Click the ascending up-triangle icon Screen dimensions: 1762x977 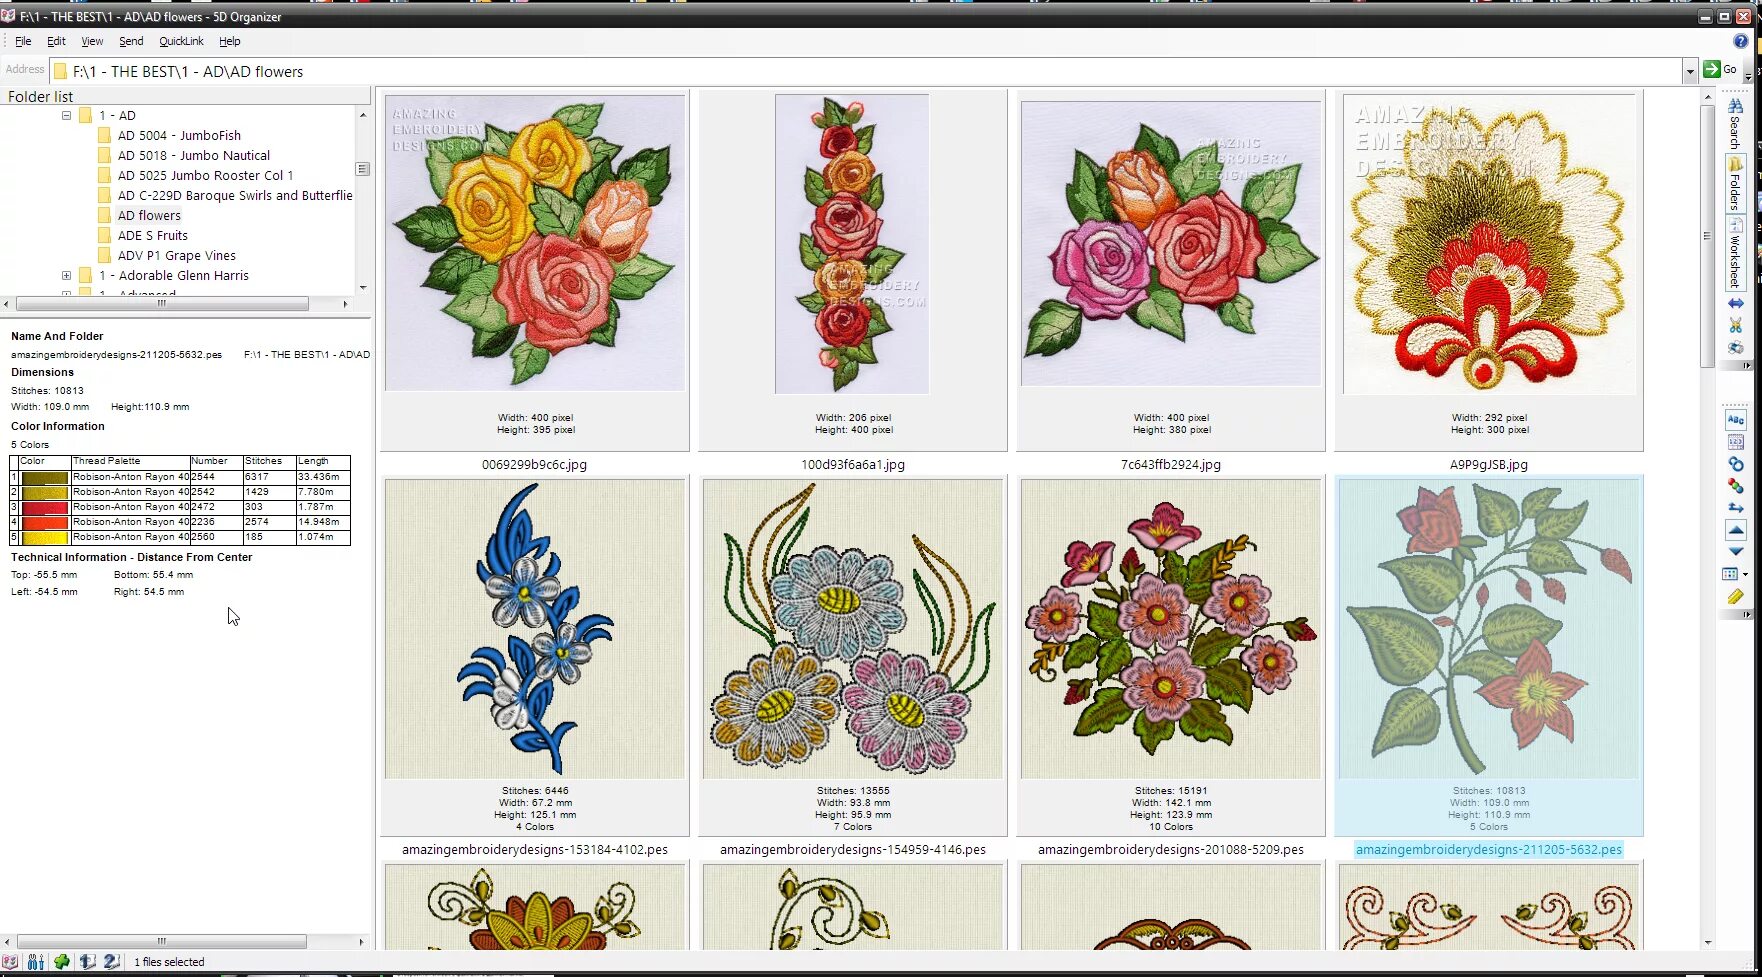[x=1735, y=530]
